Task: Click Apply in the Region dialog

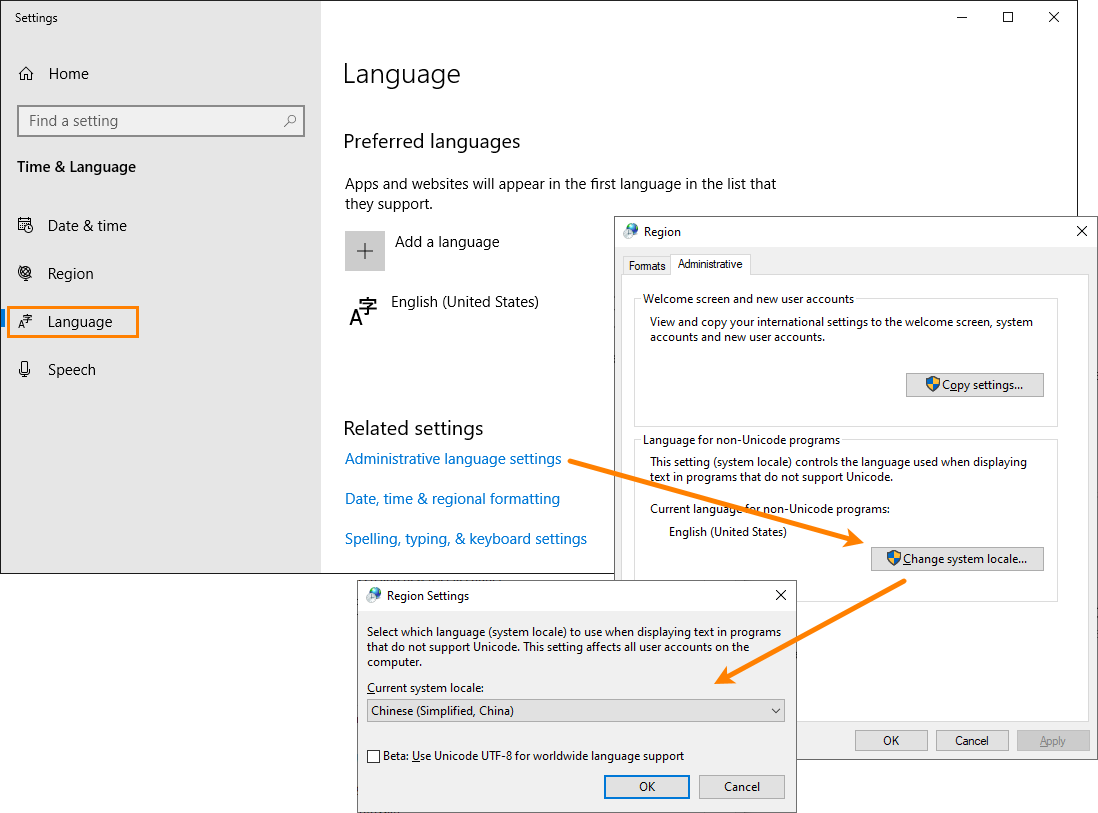Action: coord(1053,740)
